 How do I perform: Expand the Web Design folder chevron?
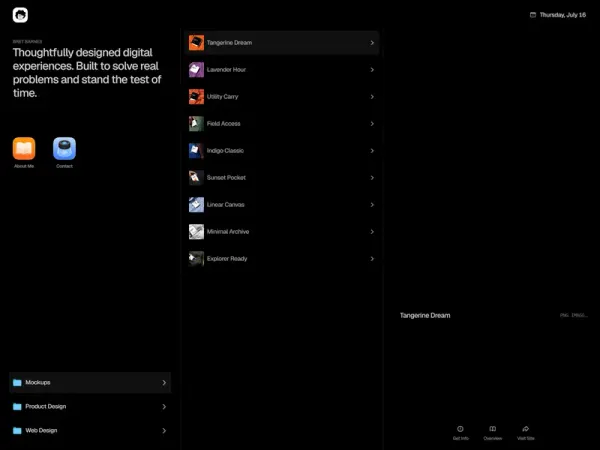coord(164,431)
